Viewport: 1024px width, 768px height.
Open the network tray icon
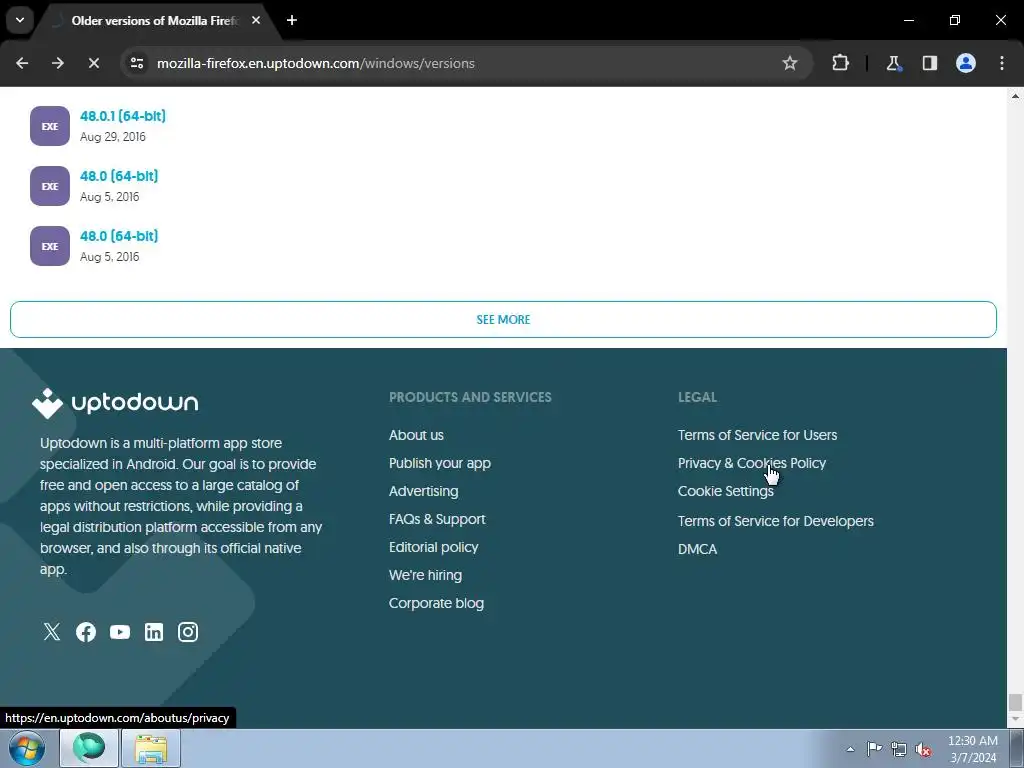coord(899,749)
